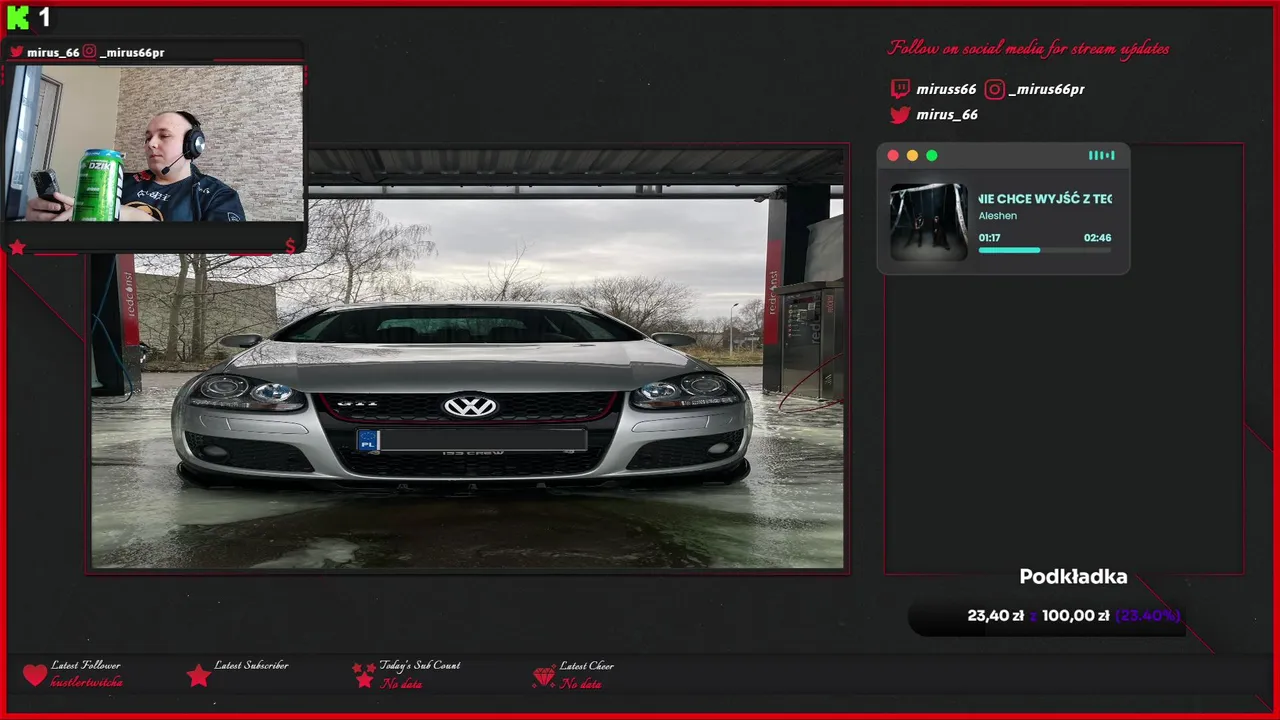Click the Instagram icon in the social media panel

[994, 89]
